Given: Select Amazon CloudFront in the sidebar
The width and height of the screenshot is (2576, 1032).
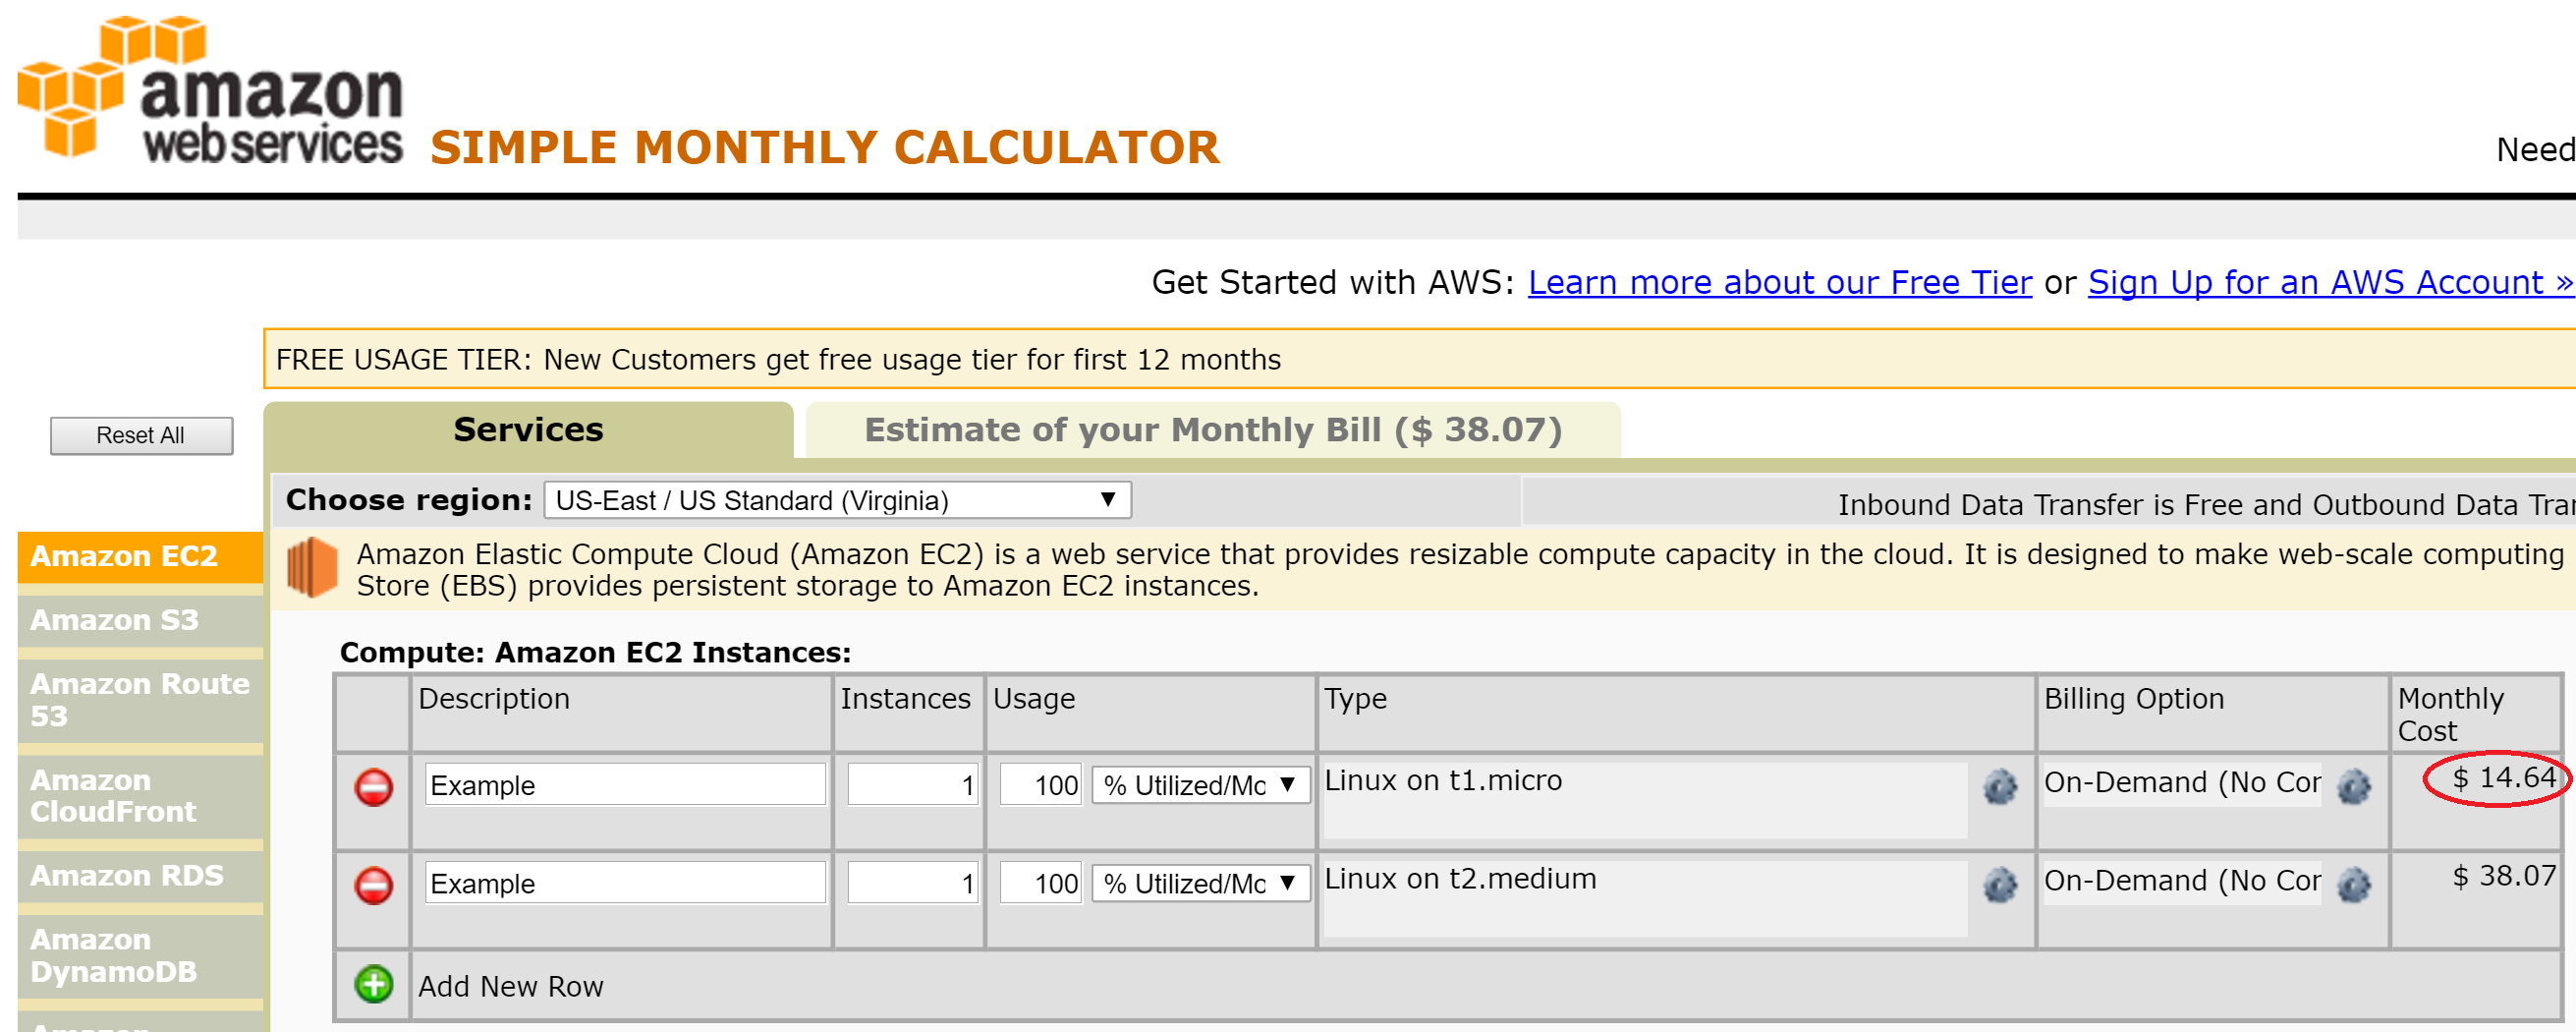Looking at the screenshot, I should pyautogui.click(x=140, y=796).
